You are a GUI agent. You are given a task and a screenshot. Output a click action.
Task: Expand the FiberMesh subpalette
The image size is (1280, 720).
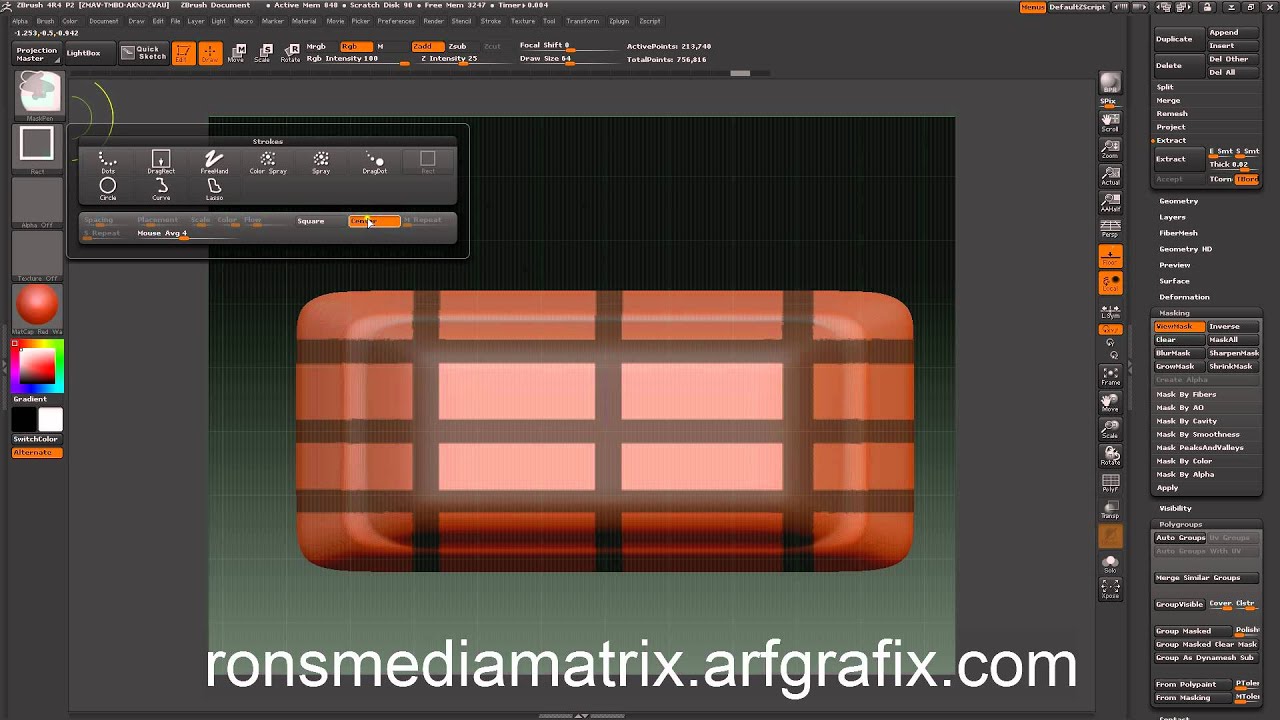pos(1178,233)
